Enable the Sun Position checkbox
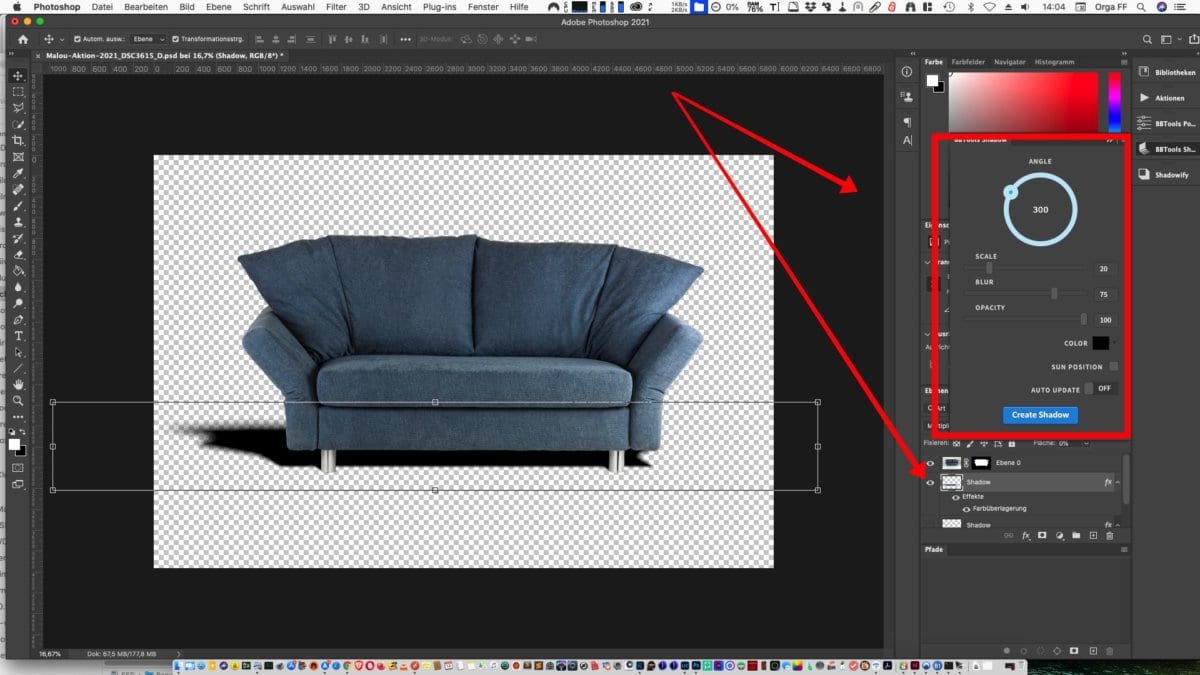This screenshot has width=1200, height=675. click(1113, 367)
